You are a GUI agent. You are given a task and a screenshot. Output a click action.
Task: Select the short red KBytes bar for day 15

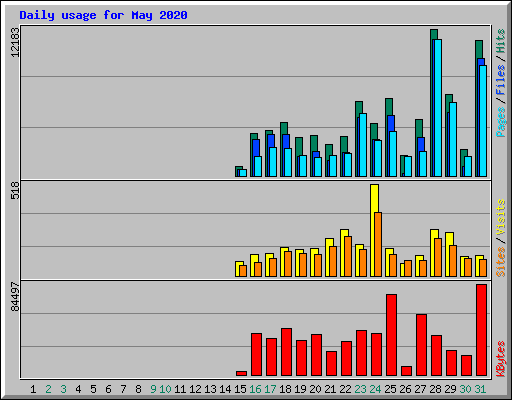click(241, 373)
